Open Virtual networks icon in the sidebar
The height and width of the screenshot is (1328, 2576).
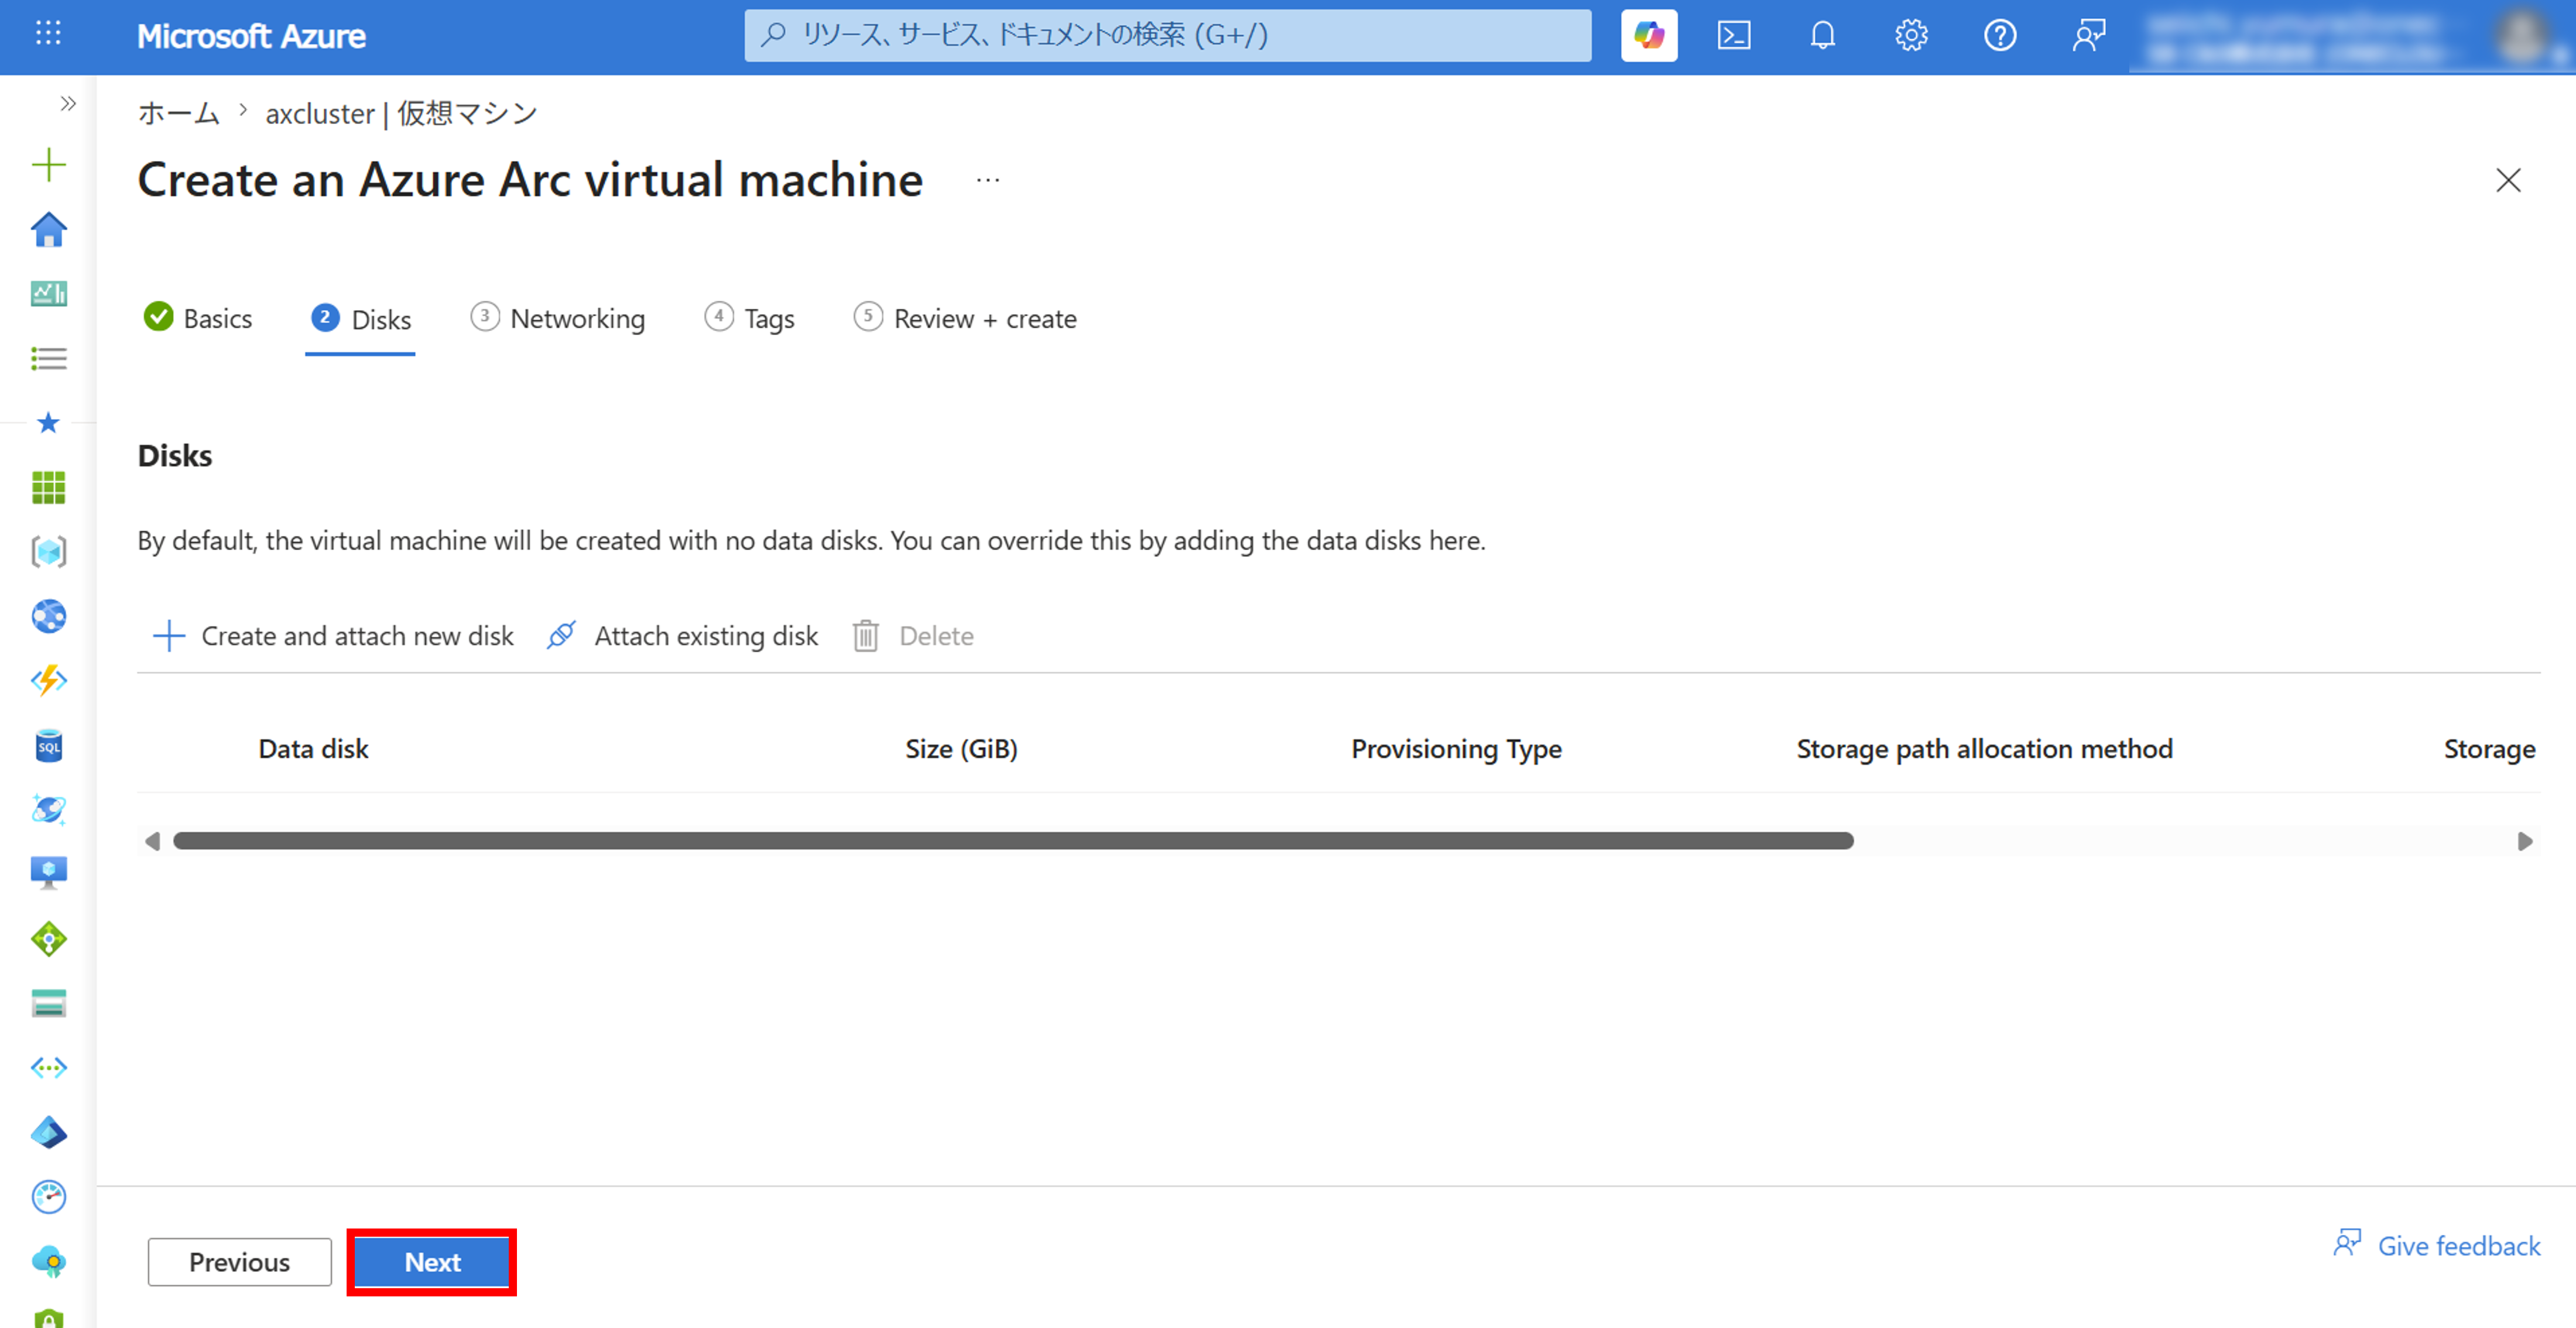point(48,1068)
